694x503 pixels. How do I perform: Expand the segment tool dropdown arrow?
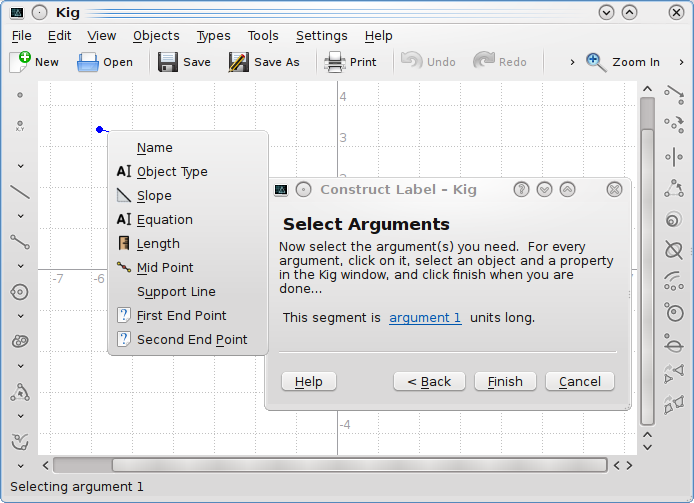[x=20, y=266]
